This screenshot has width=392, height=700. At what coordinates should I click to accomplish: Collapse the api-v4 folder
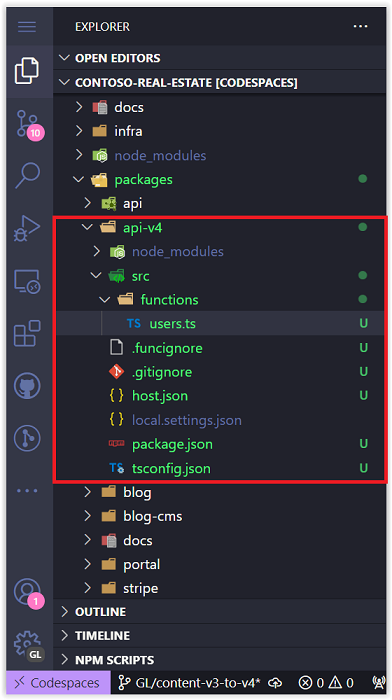(219, 228)
